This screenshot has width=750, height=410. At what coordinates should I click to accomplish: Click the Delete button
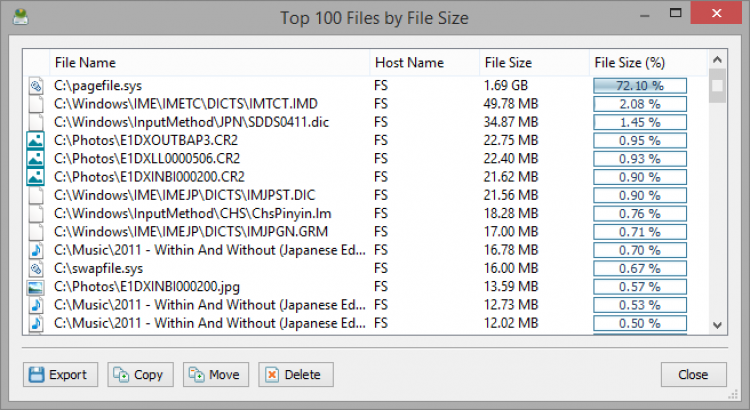coord(295,375)
